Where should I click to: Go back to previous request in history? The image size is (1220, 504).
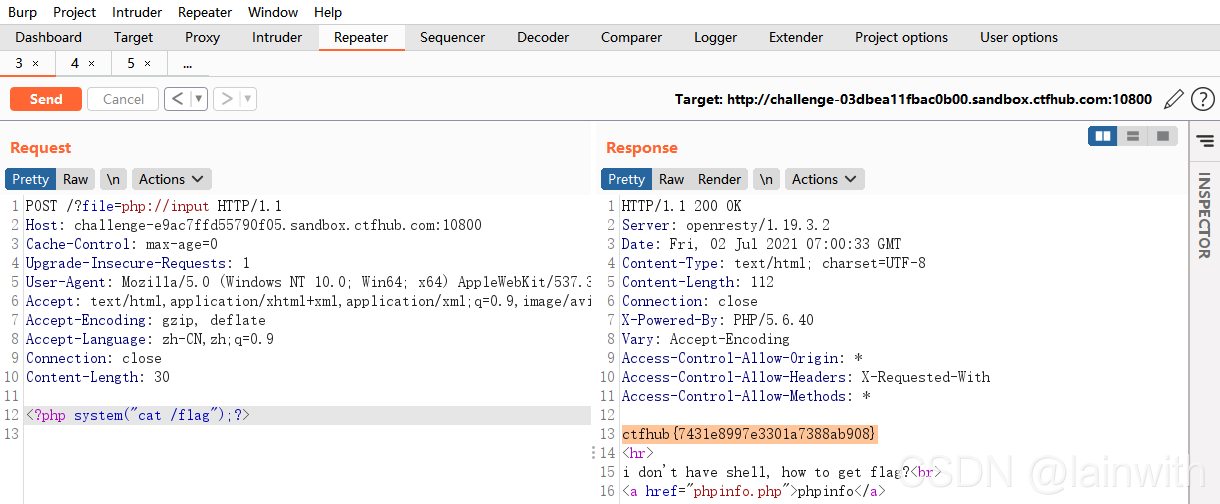click(x=177, y=99)
